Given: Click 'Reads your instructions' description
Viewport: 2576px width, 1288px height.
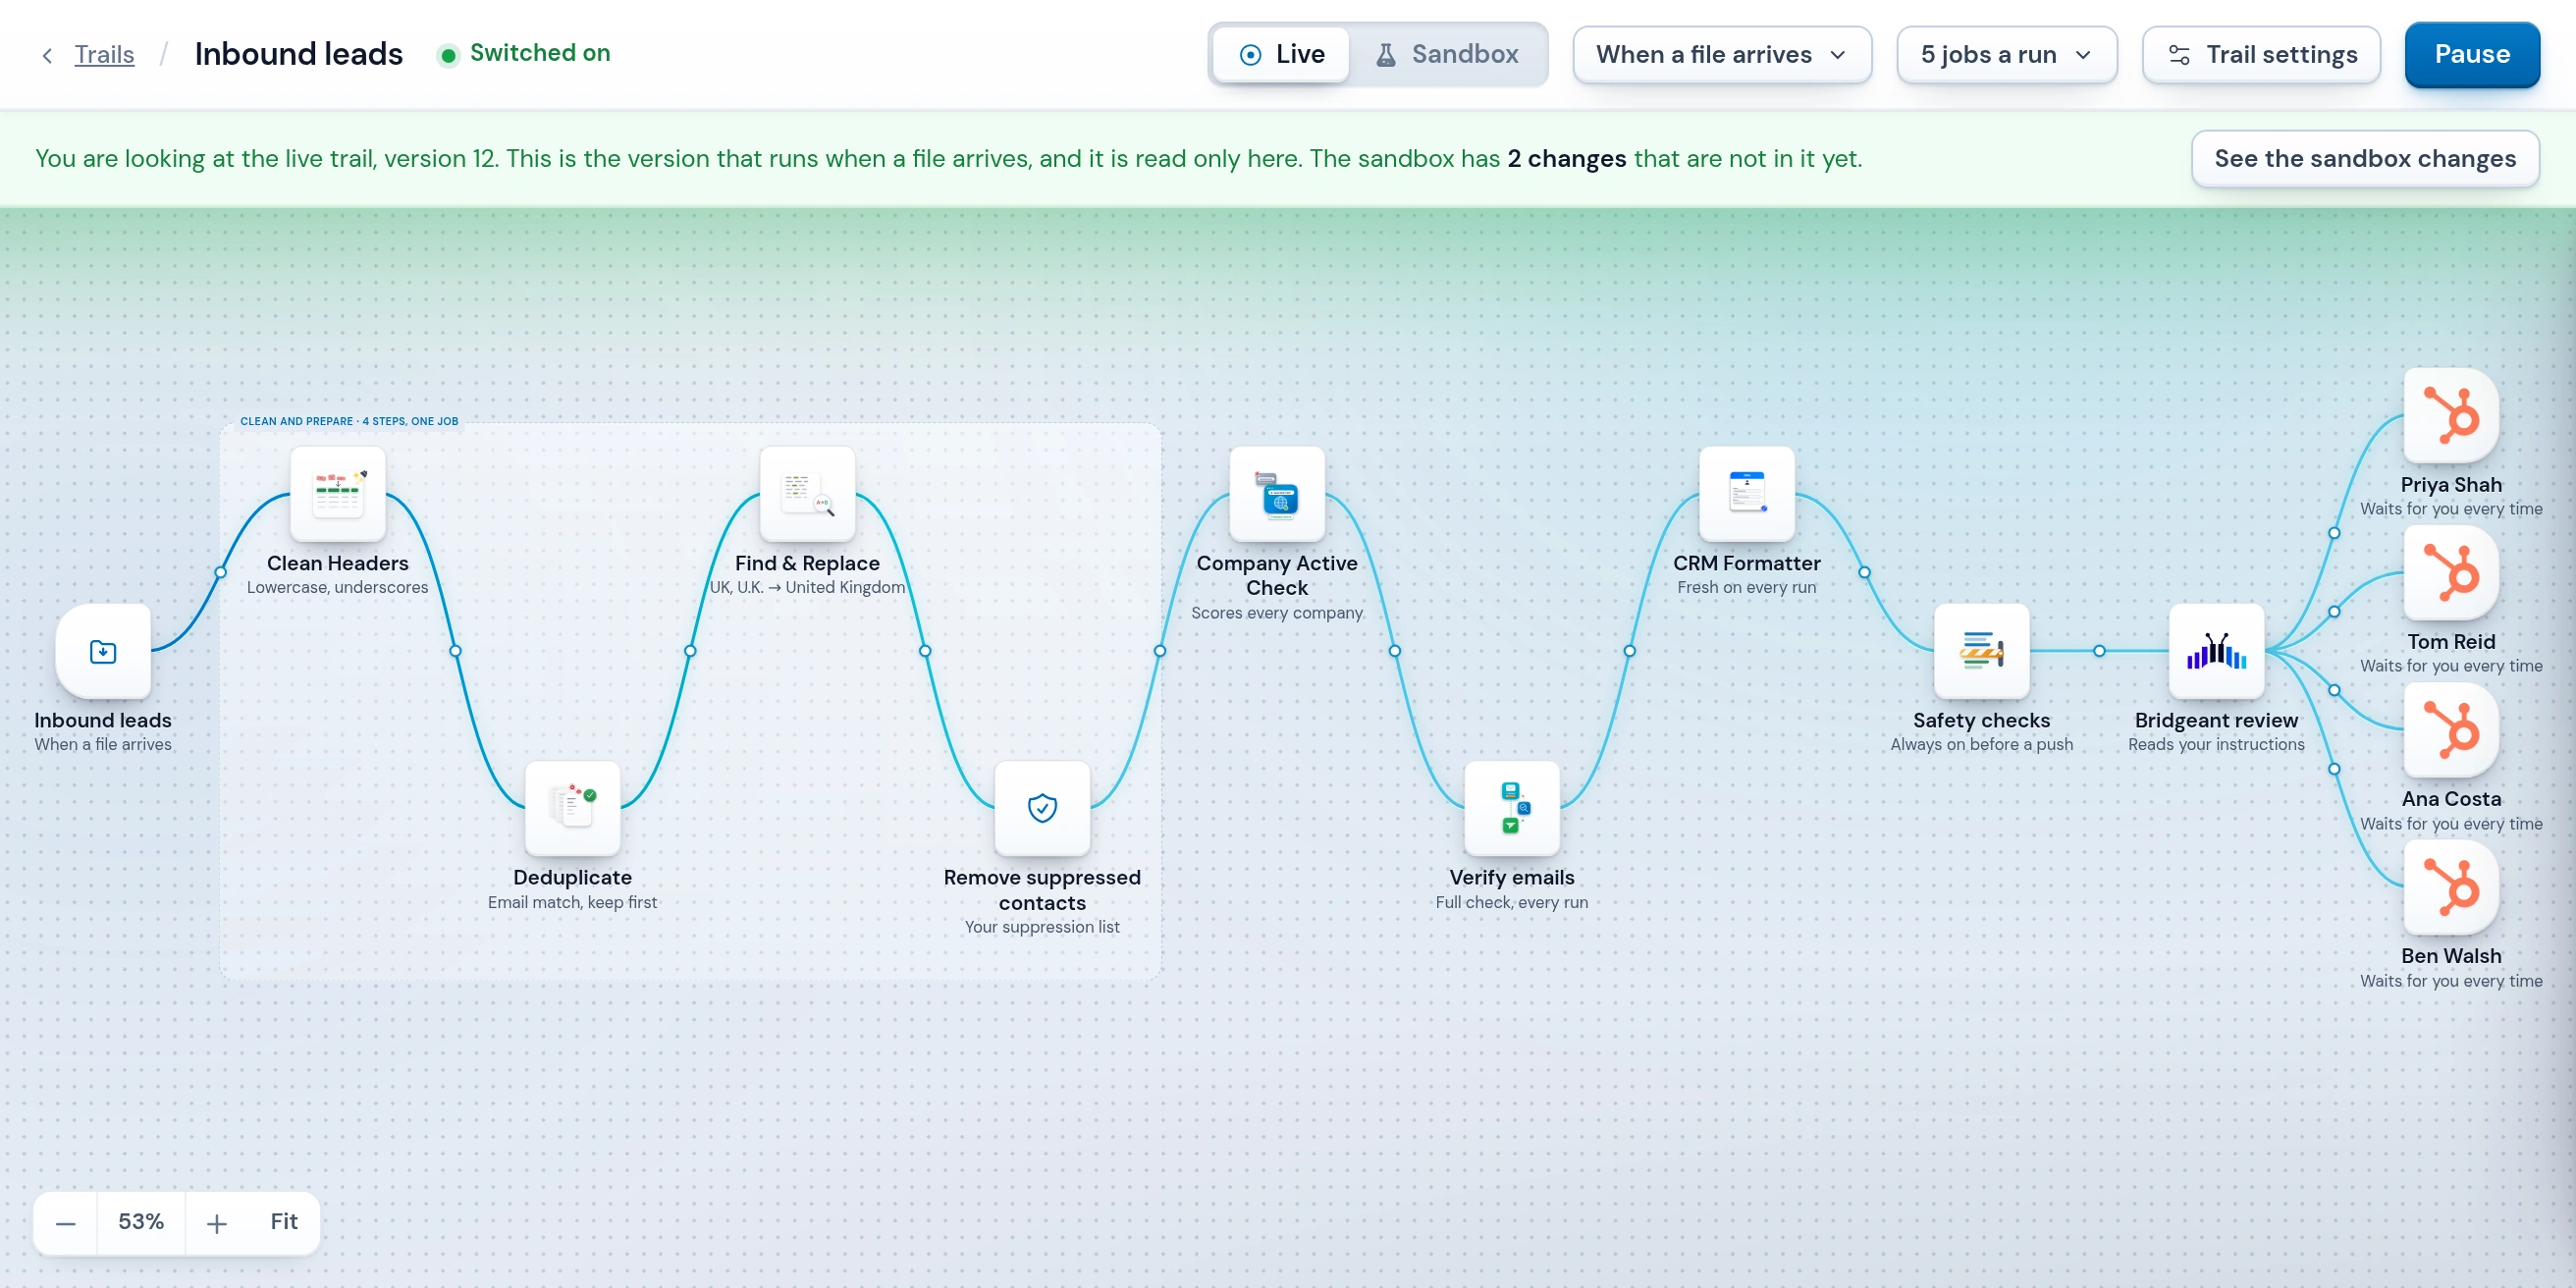Looking at the screenshot, I should [2217, 744].
